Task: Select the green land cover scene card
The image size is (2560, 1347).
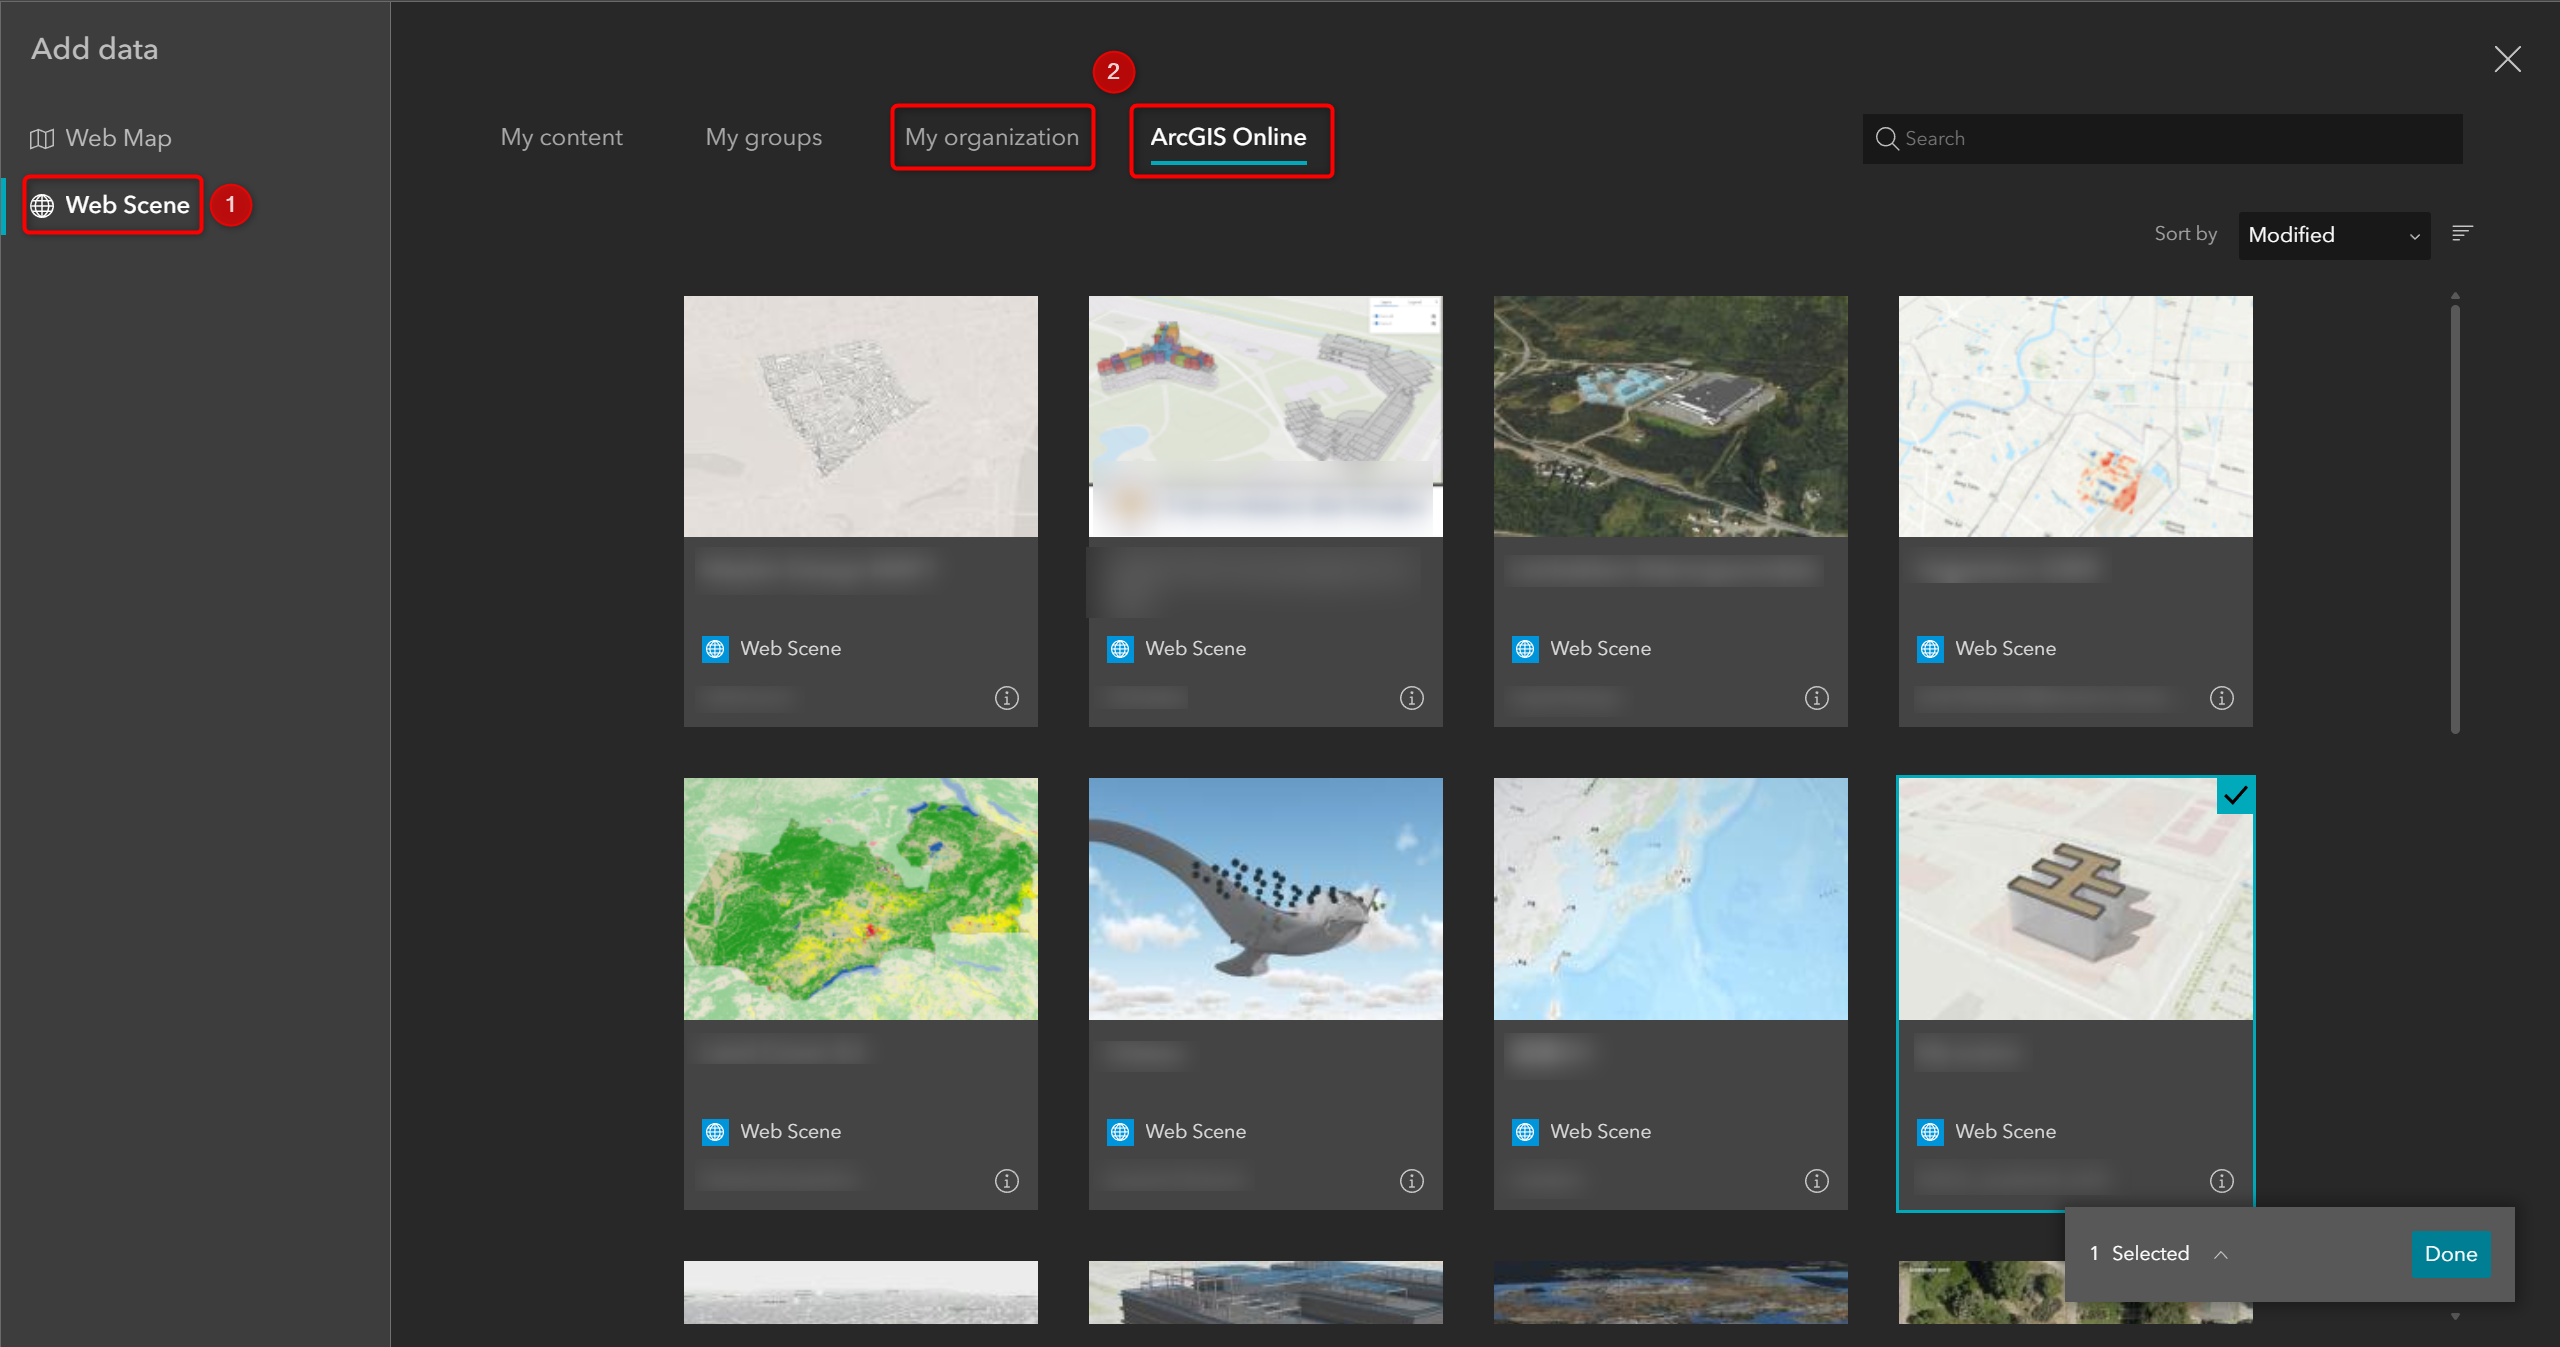Action: coord(860,899)
